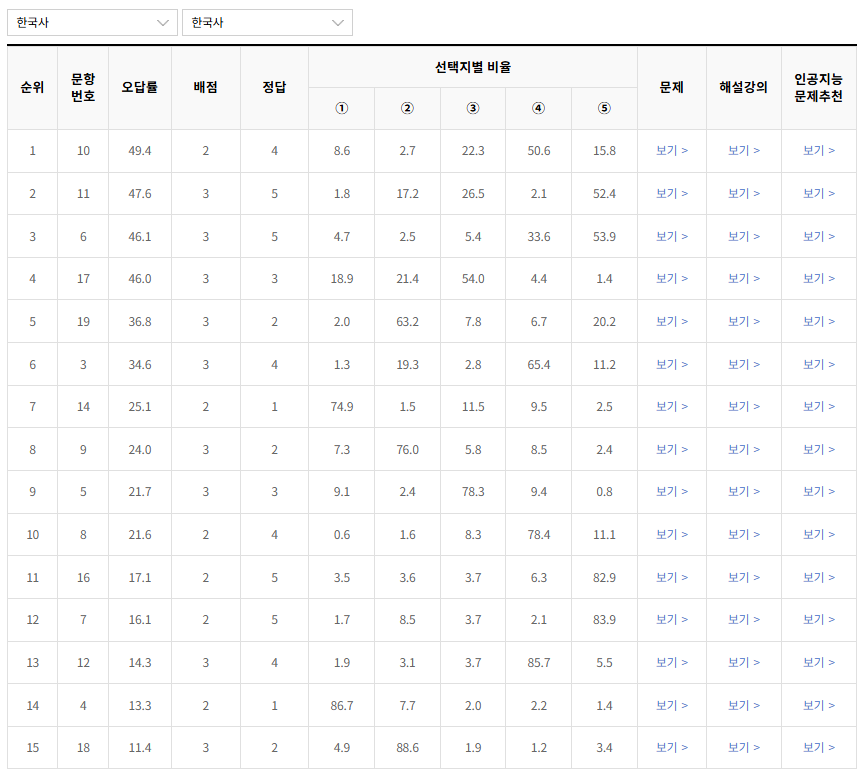View the 문제 for rank 1 question 10
This screenshot has width=865, height=774.
click(671, 151)
